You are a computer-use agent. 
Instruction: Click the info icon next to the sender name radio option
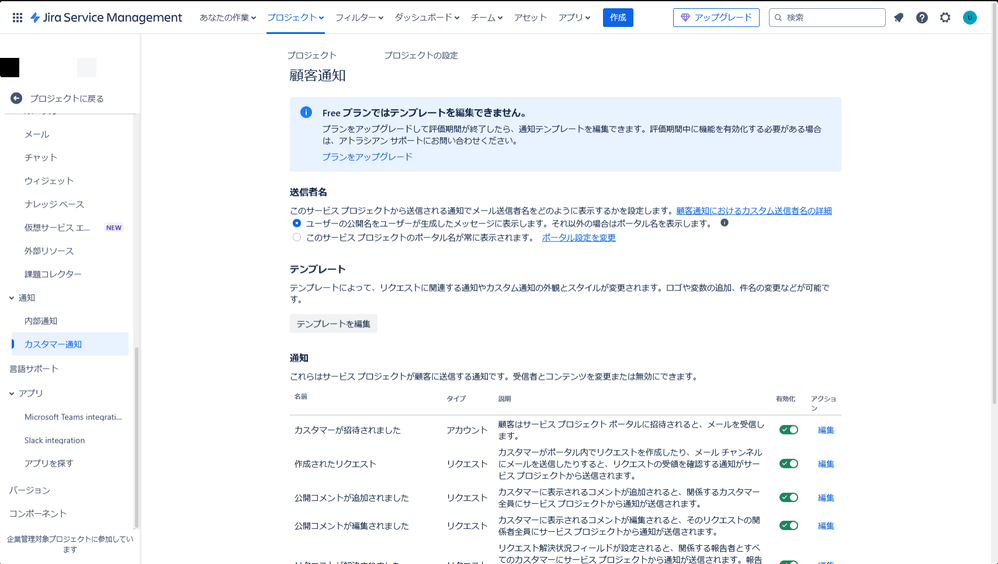(x=724, y=223)
